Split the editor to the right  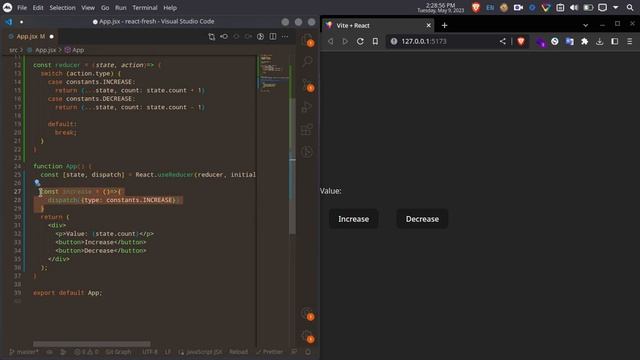(273, 36)
